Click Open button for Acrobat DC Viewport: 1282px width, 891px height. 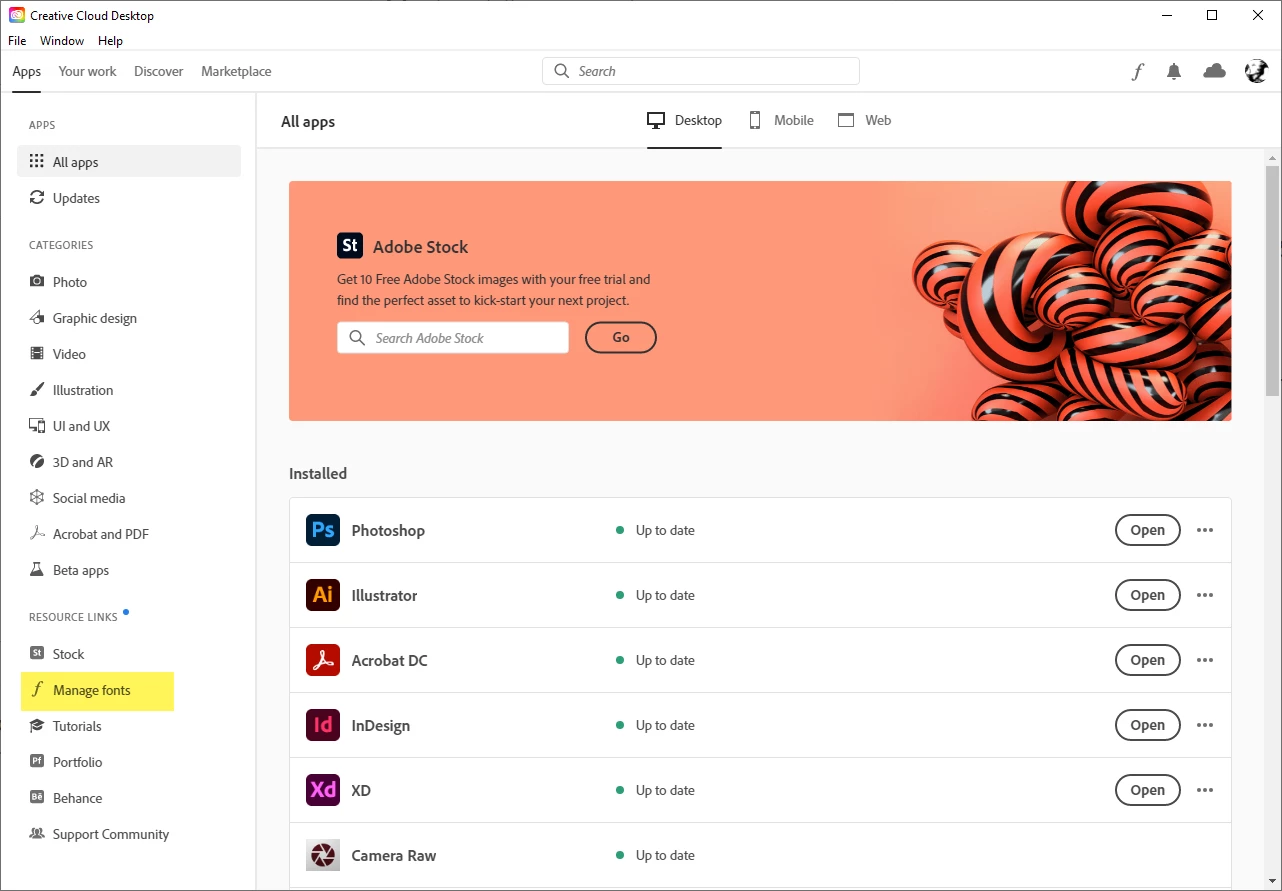tap(1147, 660)
